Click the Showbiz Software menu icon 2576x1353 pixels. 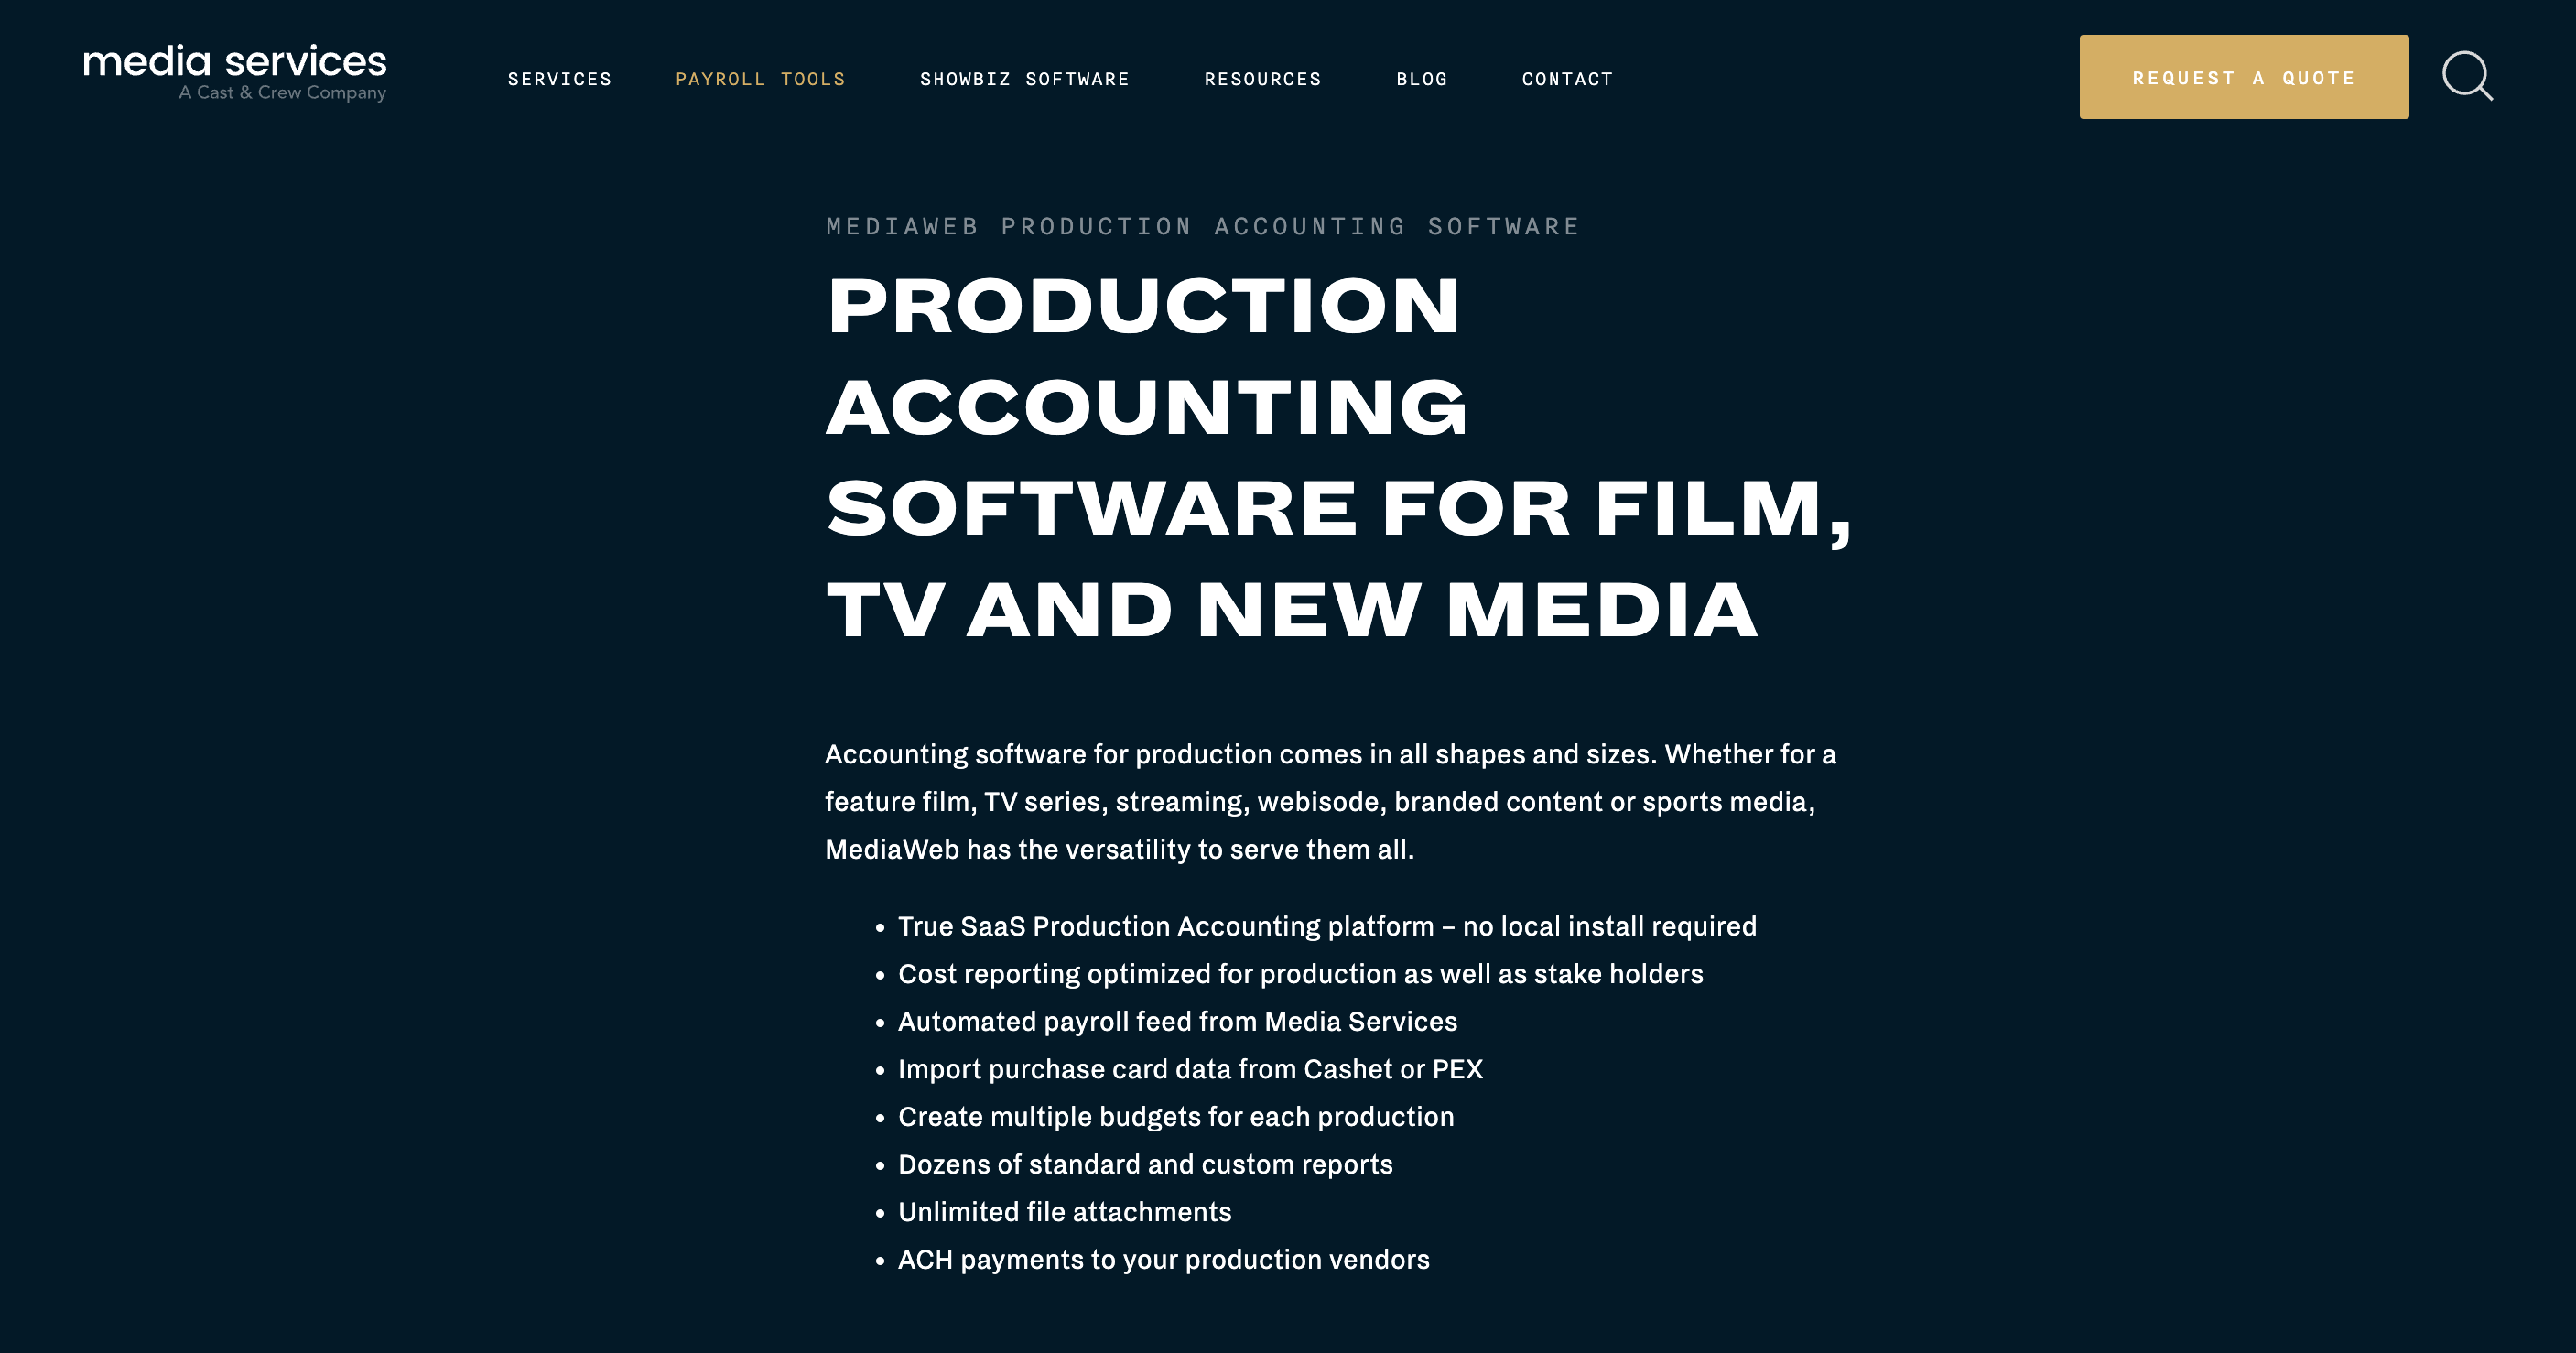[x=1024, y=79]
